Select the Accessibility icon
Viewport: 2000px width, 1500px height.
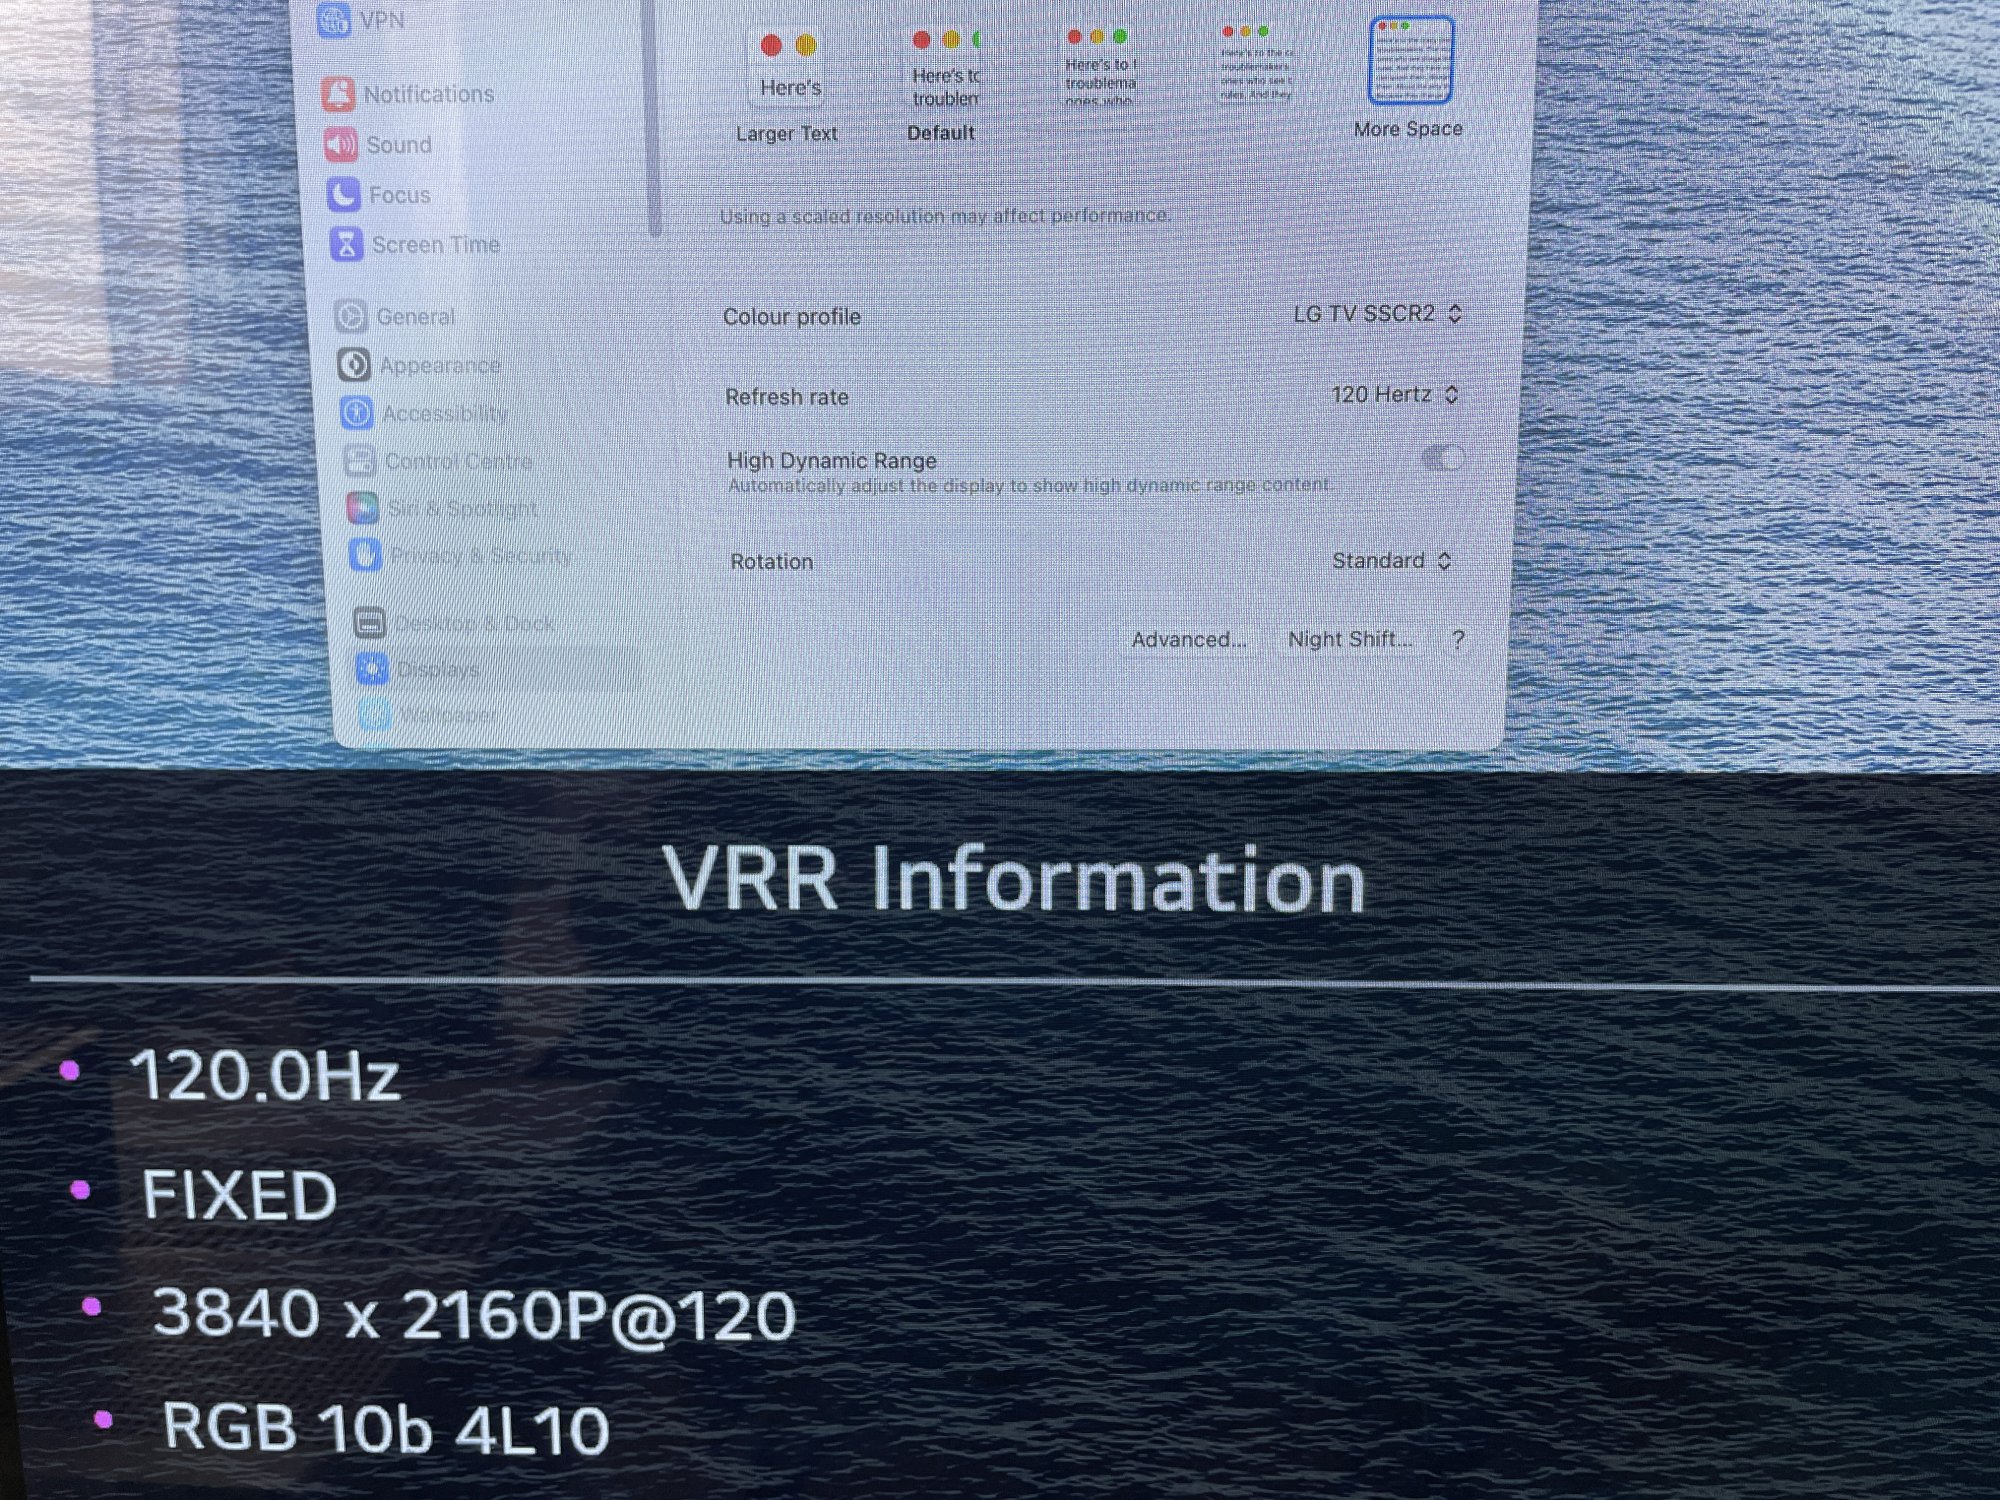(x=356, y=413)
